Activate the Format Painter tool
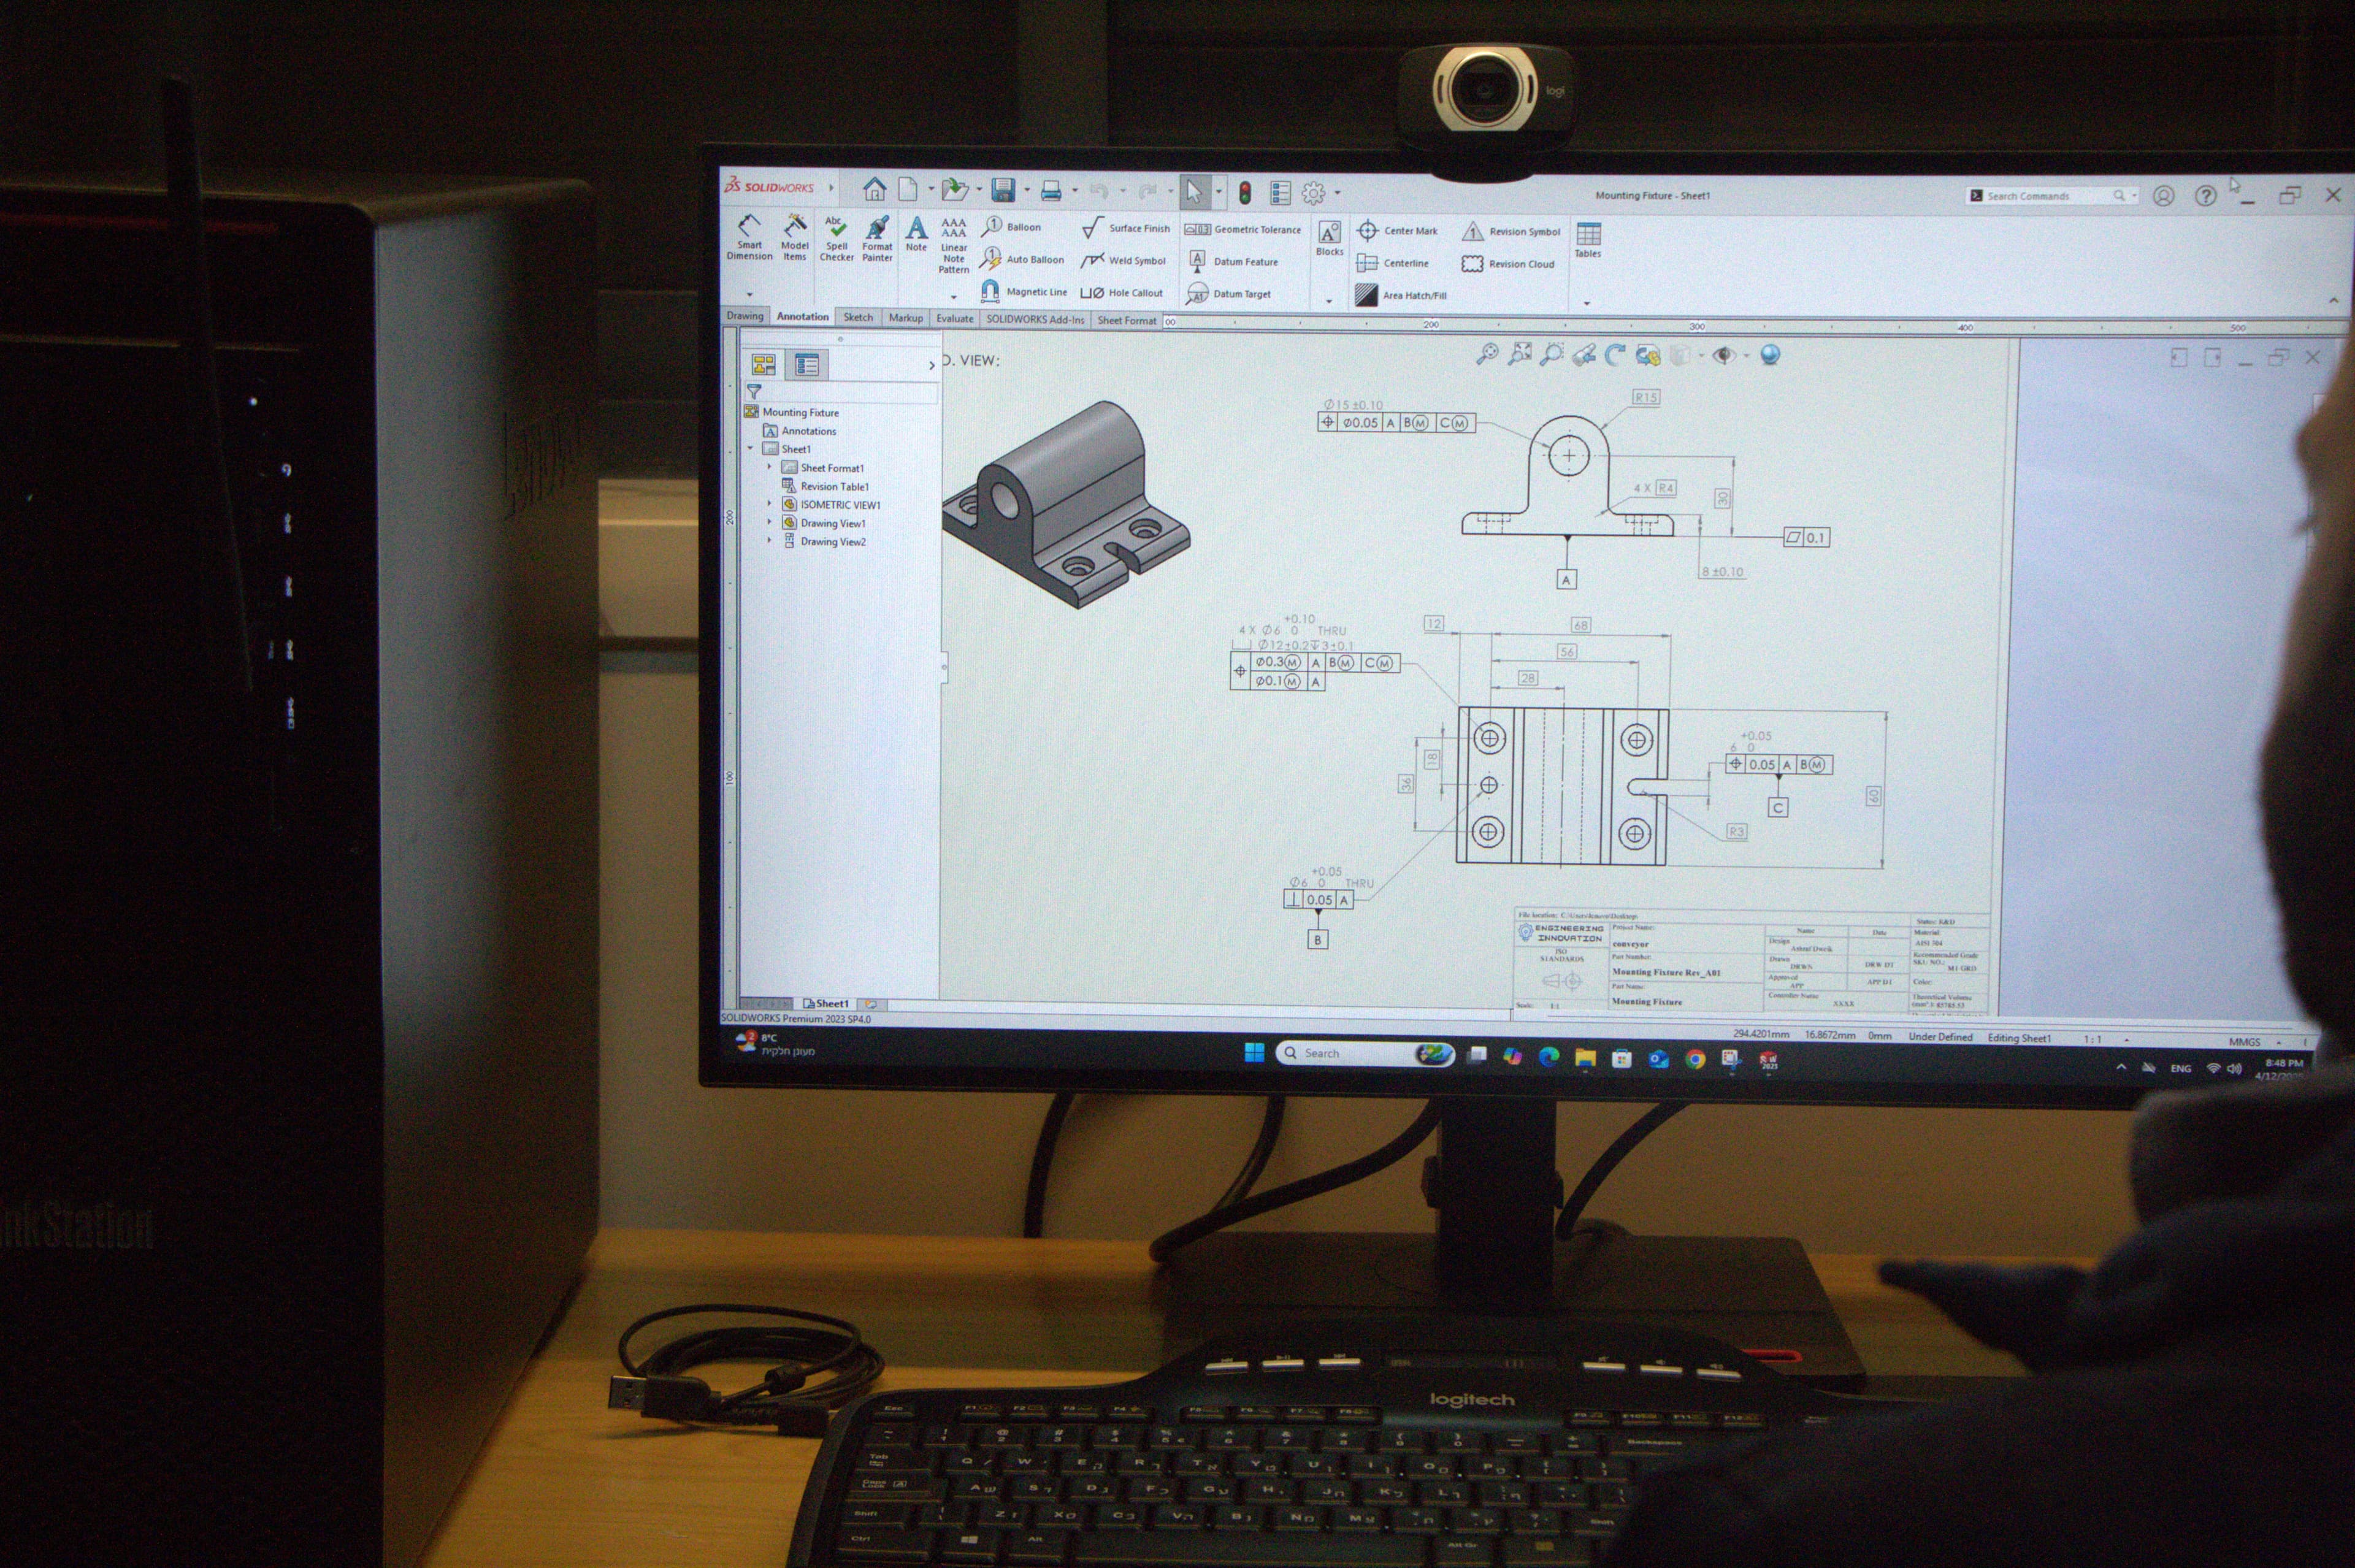 pyautogui.click(x=877, y=239)
